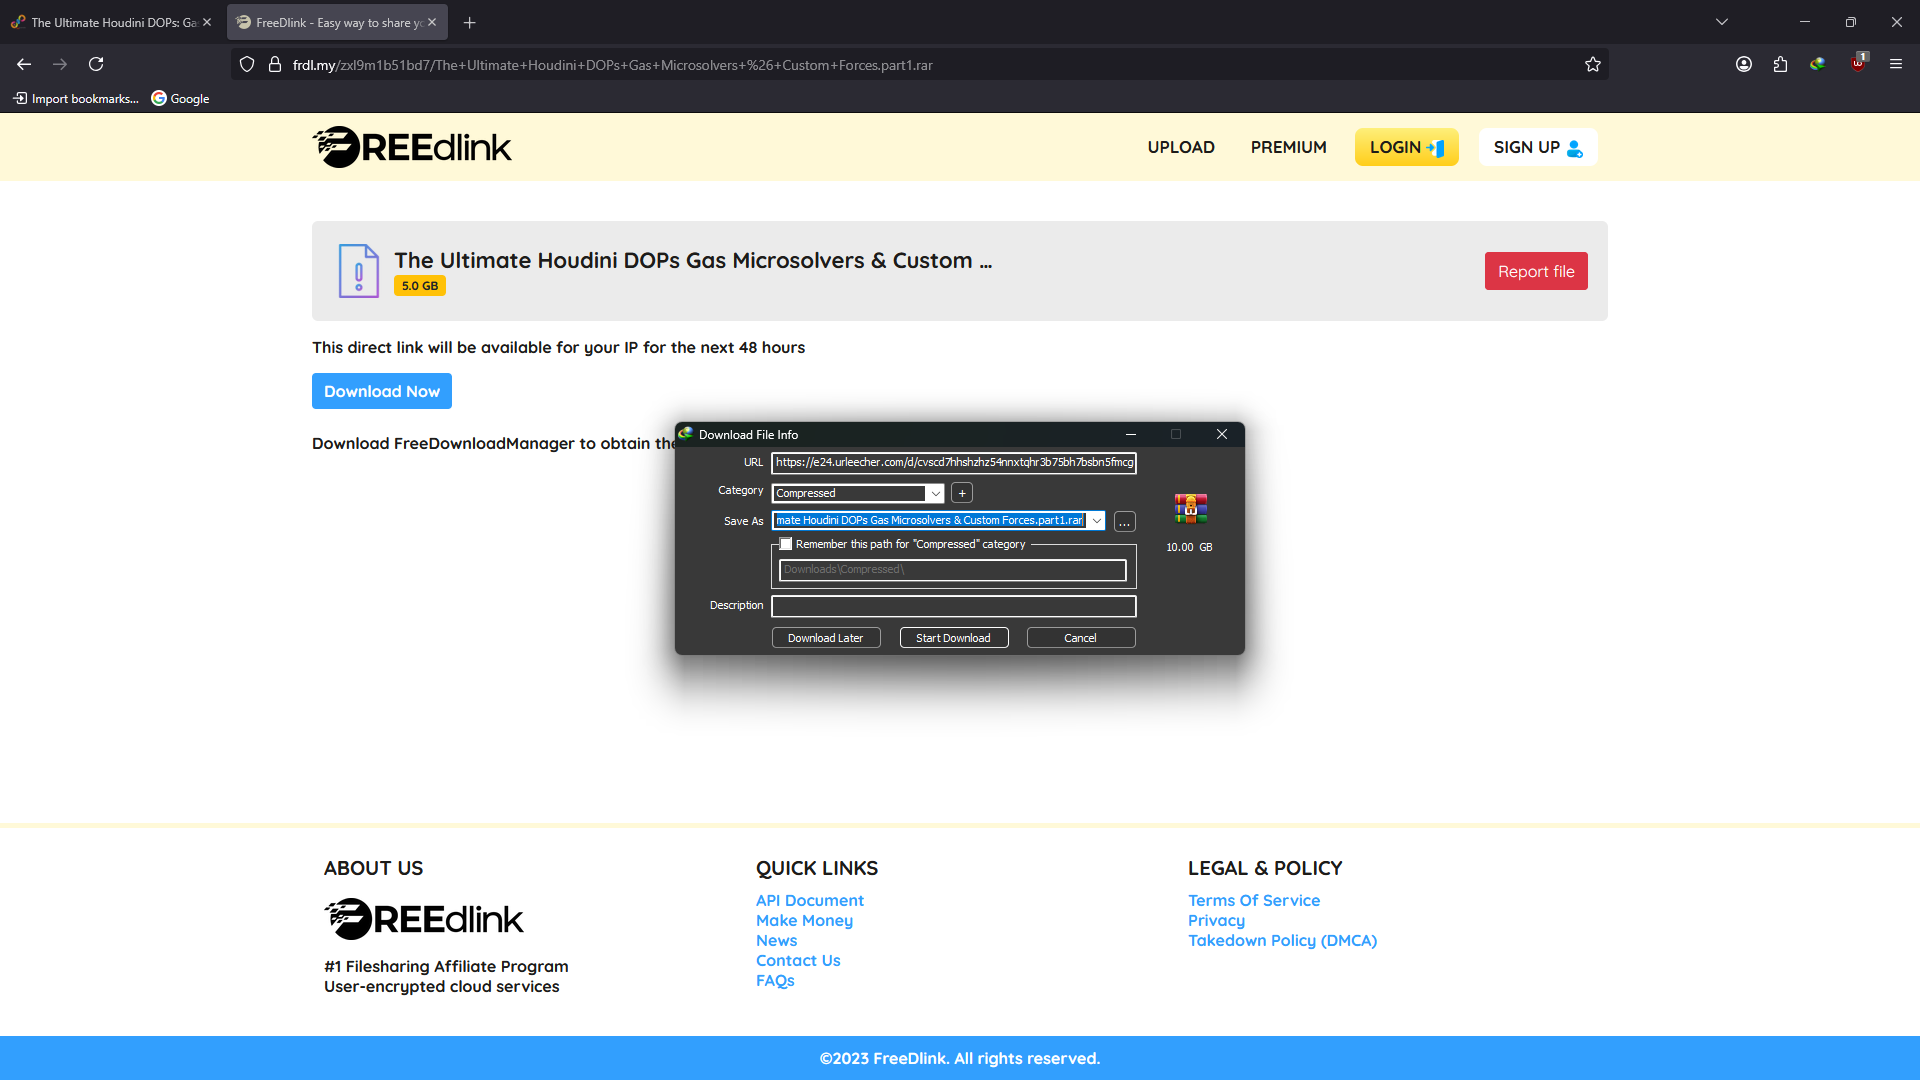
Task: Reload the current page
Action: [96, 64]
